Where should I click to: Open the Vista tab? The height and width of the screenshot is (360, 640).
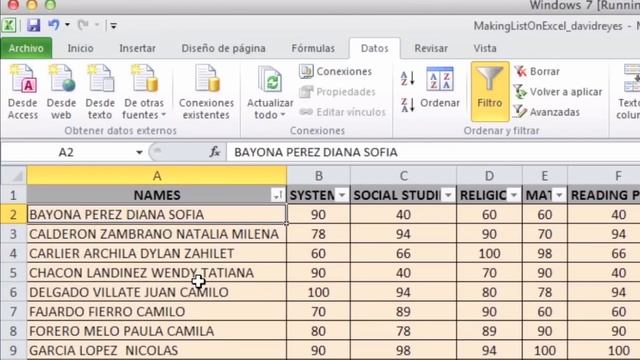pos(485,48)
